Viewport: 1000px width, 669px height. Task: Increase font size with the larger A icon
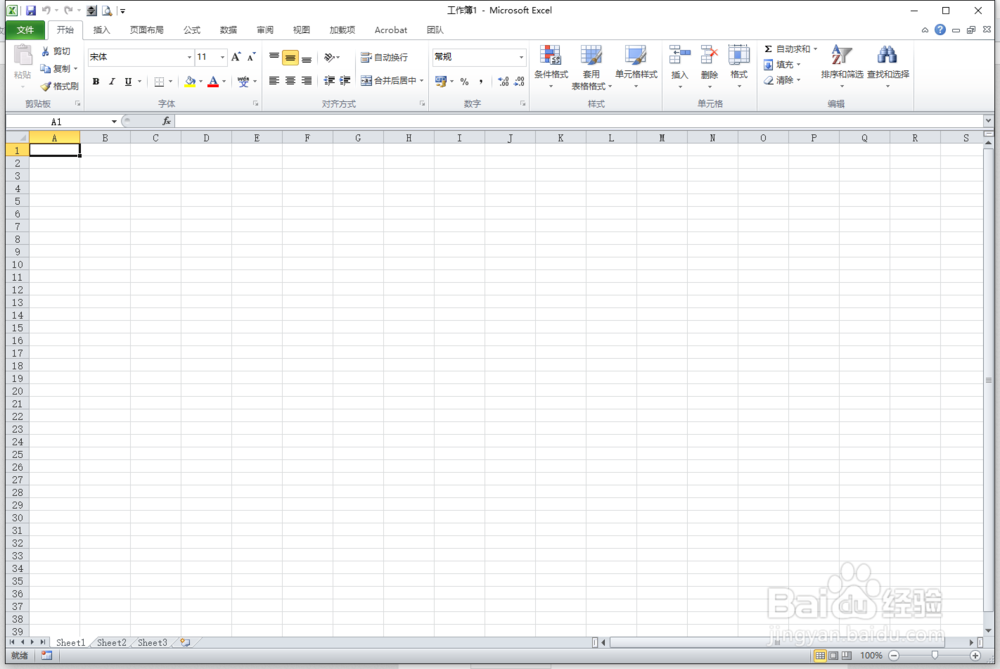point(236,57)
